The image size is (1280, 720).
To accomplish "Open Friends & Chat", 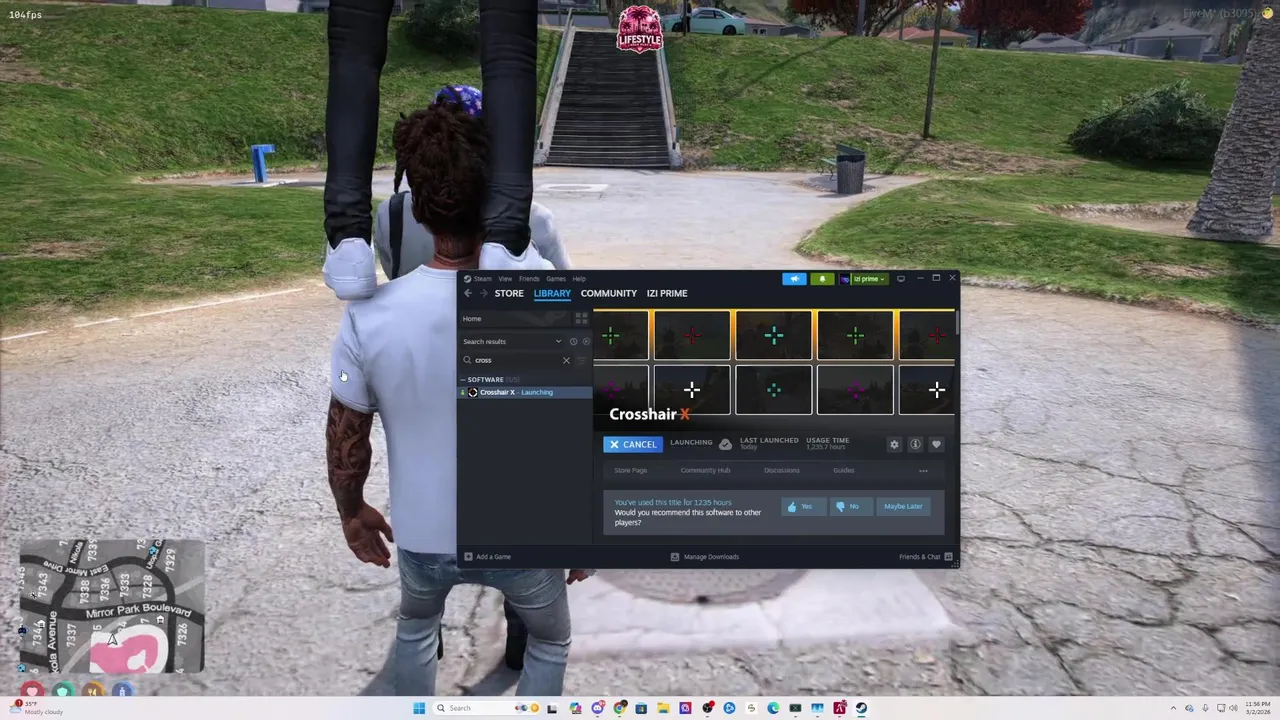I will point(925,557).
